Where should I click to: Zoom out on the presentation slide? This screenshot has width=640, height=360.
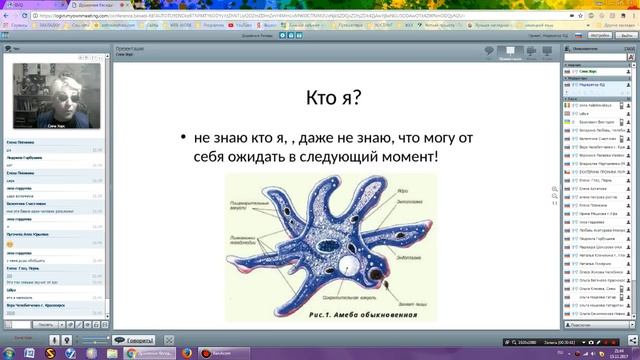554,196
